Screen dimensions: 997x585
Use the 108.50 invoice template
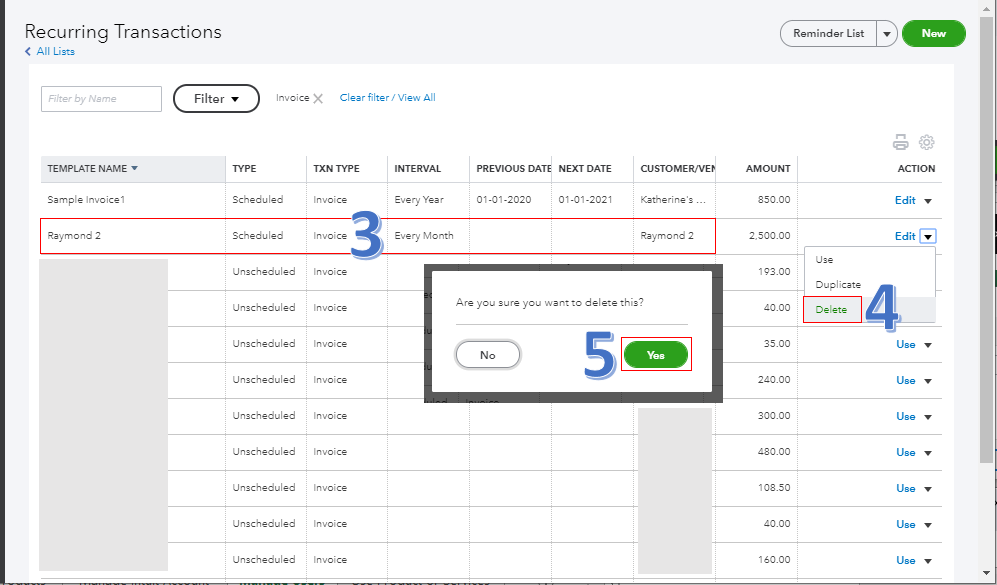(x=905, y=488)
